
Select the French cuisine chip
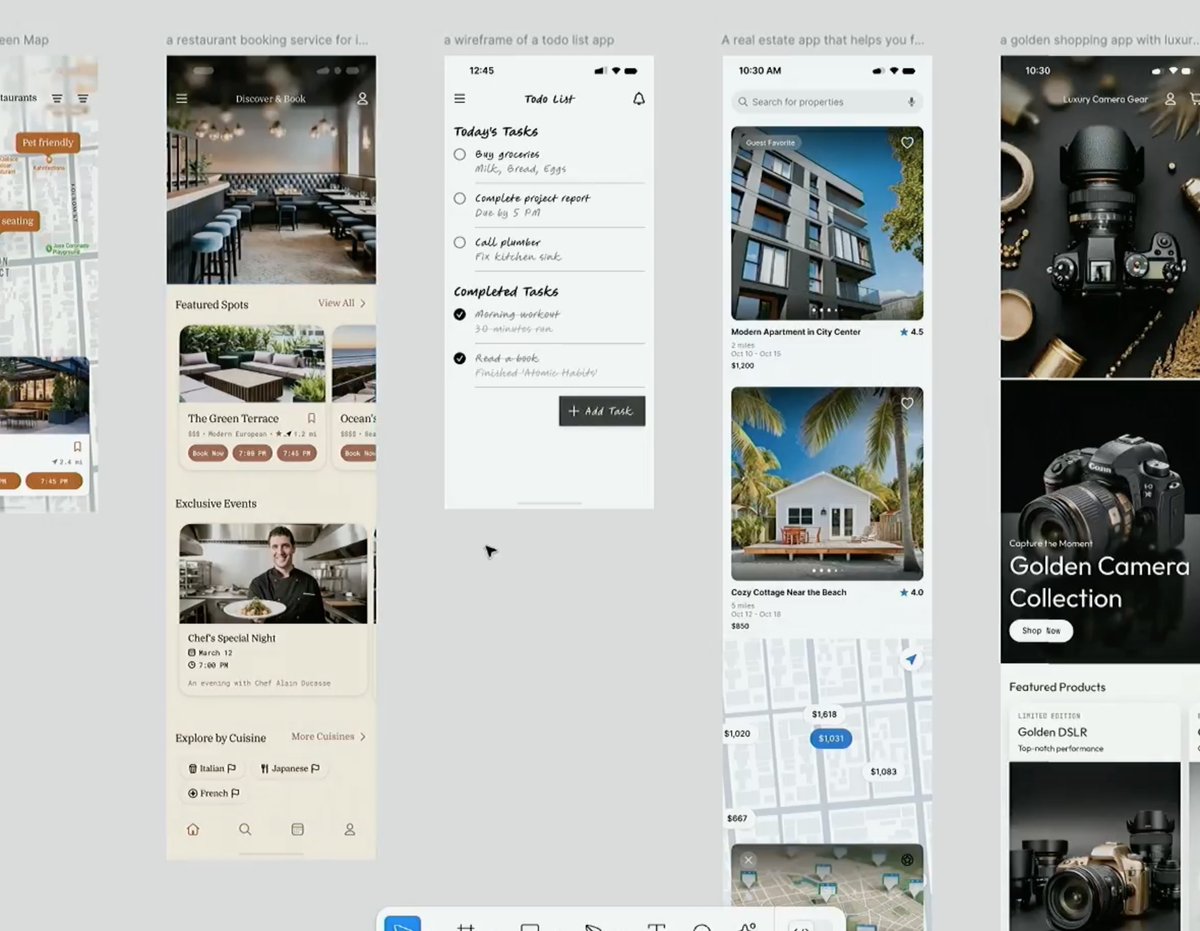tap(213, 793)
